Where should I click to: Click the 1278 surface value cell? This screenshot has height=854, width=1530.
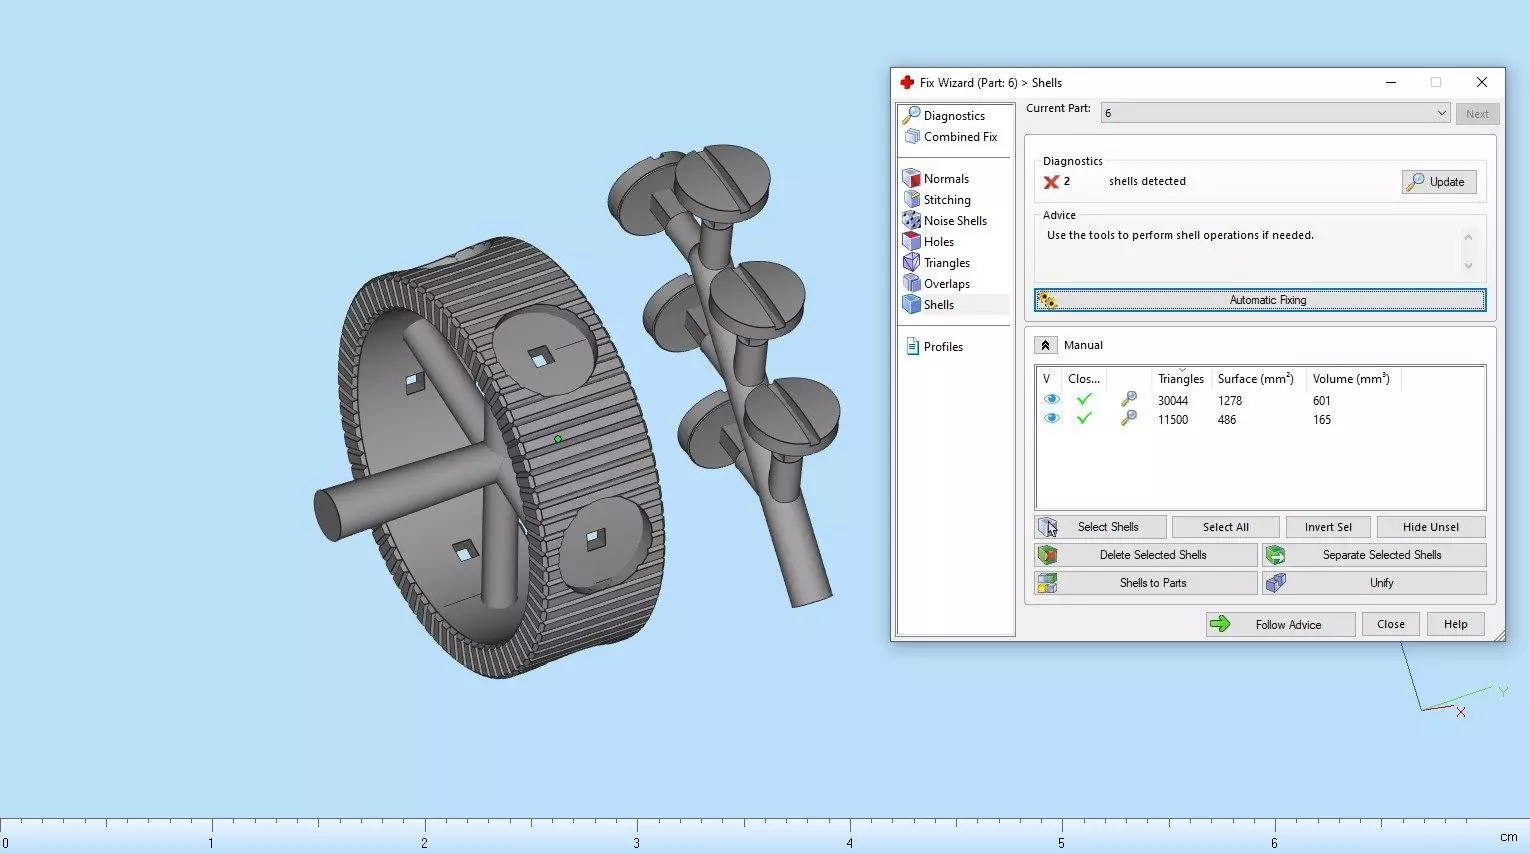1230,401
